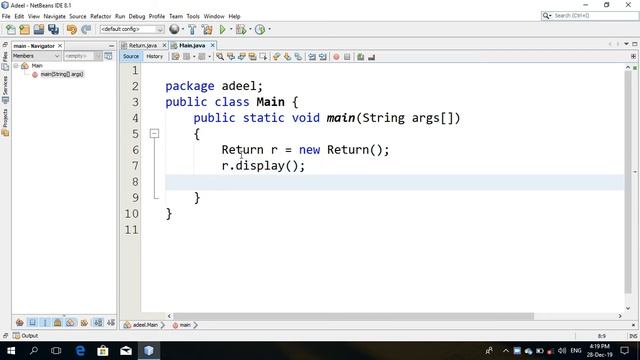Click the Uncomment editor toolbar icon

tap(371, 57)
